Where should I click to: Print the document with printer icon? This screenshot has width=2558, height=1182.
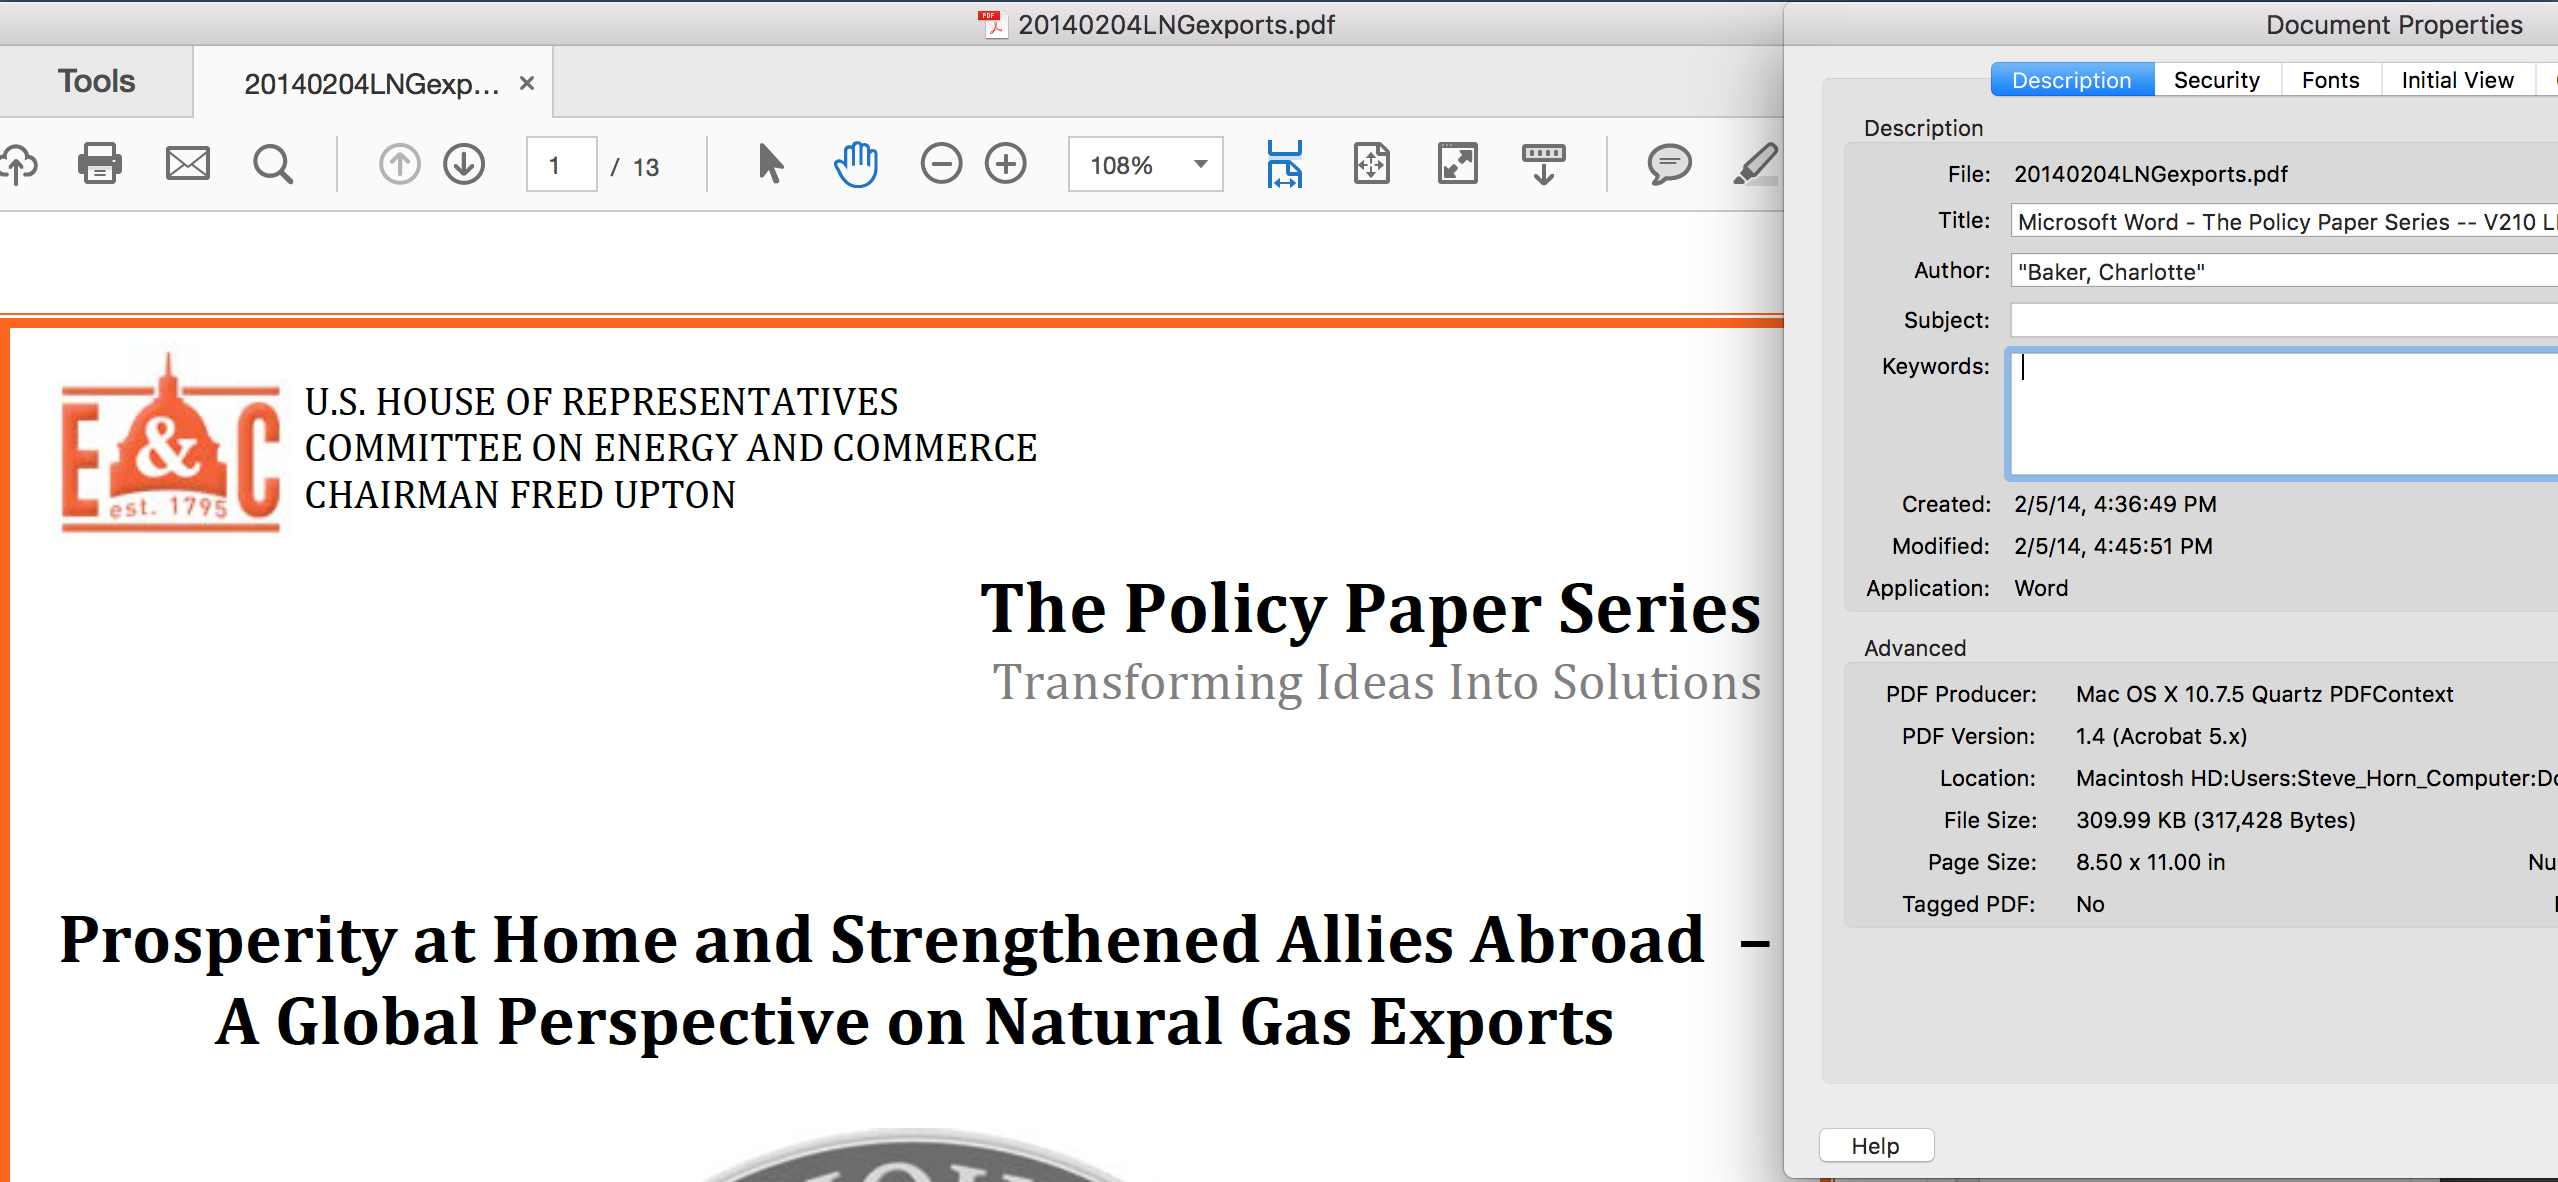click(x=100, y=163)
